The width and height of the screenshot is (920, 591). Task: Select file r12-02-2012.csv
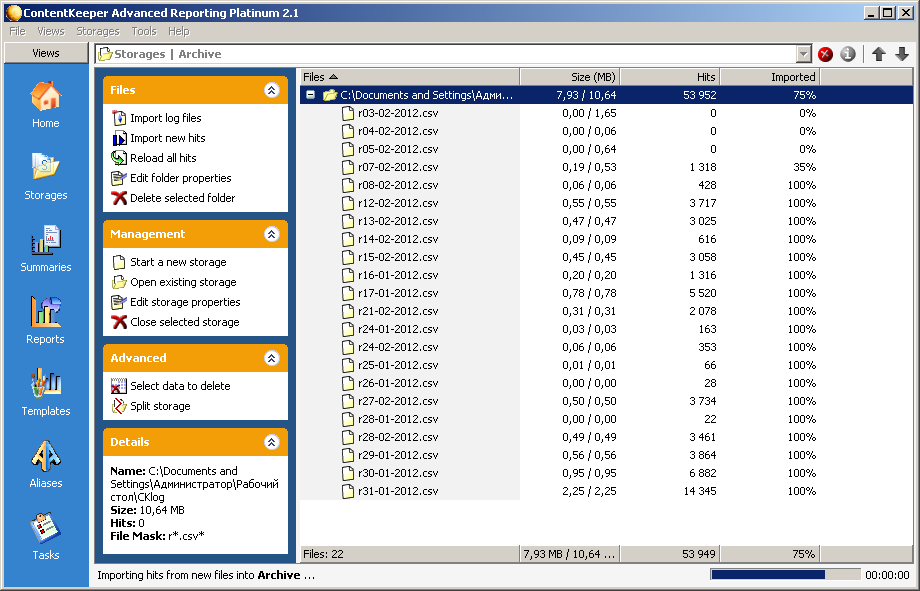(398, 203)
